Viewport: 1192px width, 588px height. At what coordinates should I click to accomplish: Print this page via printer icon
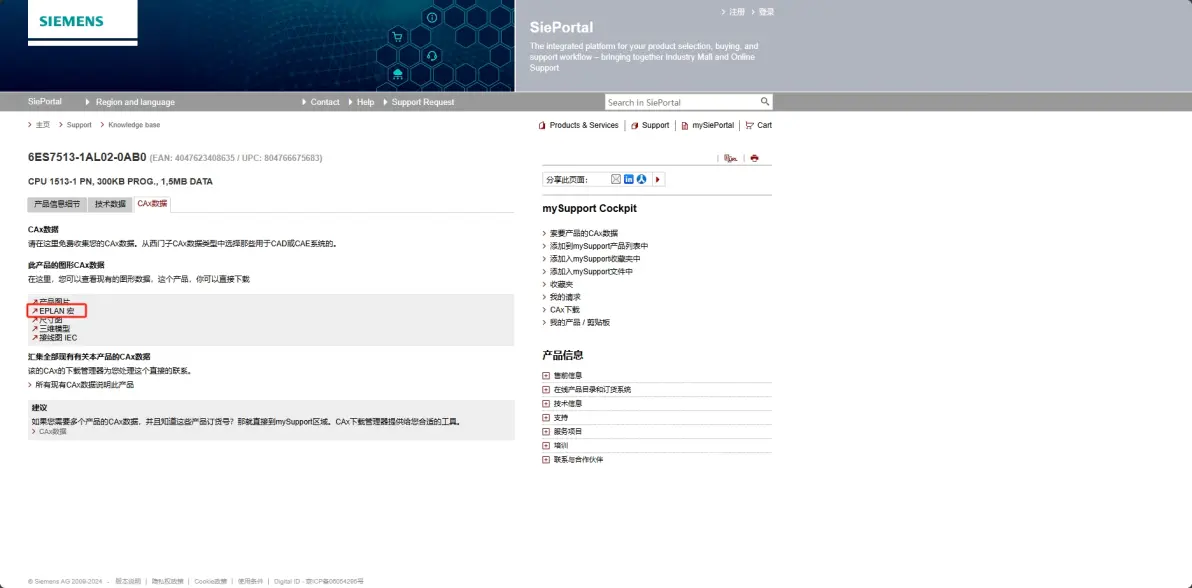pyautogui.click(x=754, y=158)
